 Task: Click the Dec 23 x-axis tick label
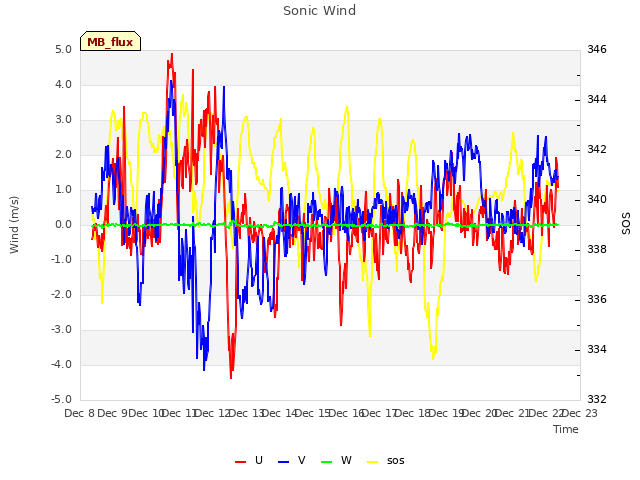(580, 413)
